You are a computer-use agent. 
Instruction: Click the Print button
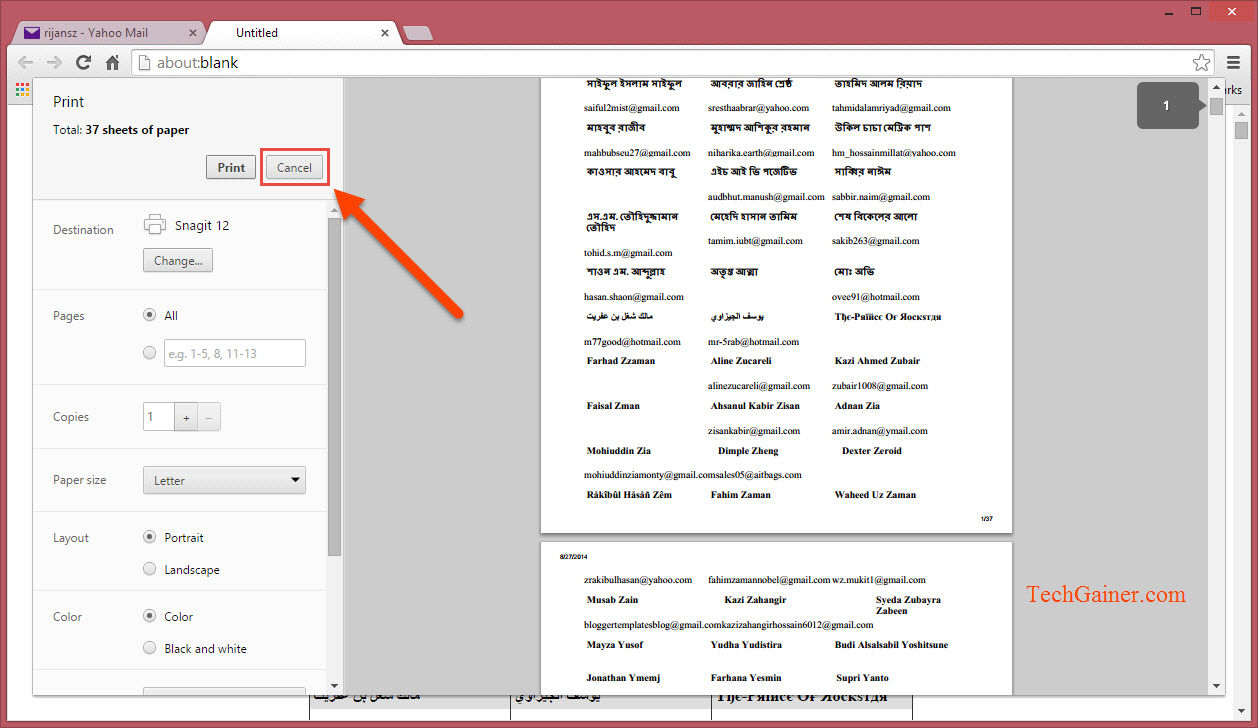click(230, 167)
